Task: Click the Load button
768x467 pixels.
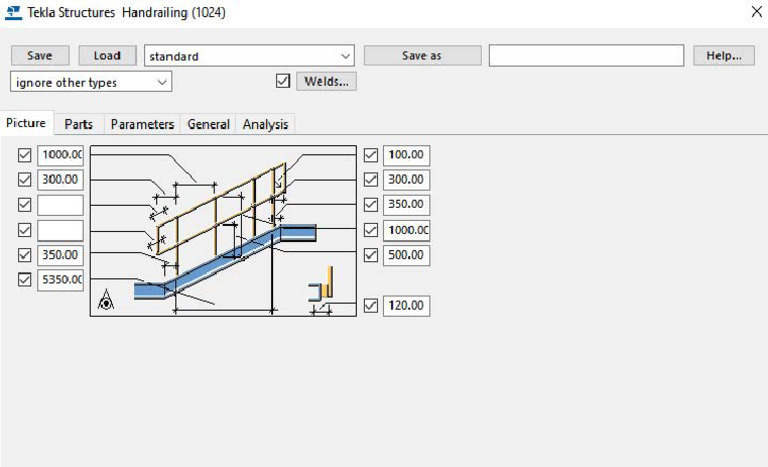Action: pyautogui.click(x=107, y=55)
